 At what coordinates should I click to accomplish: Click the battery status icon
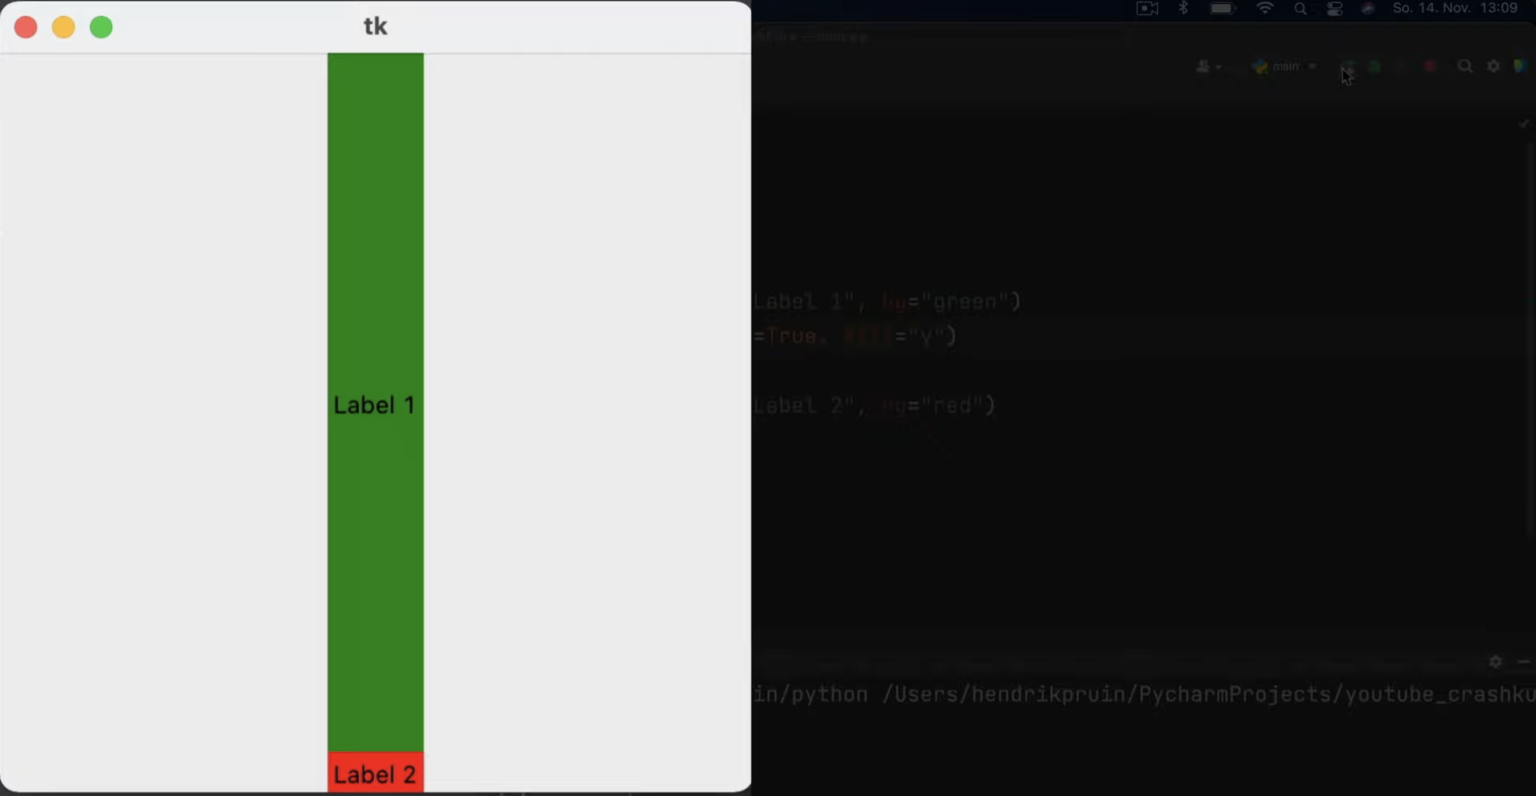(x=1223, y=8)
